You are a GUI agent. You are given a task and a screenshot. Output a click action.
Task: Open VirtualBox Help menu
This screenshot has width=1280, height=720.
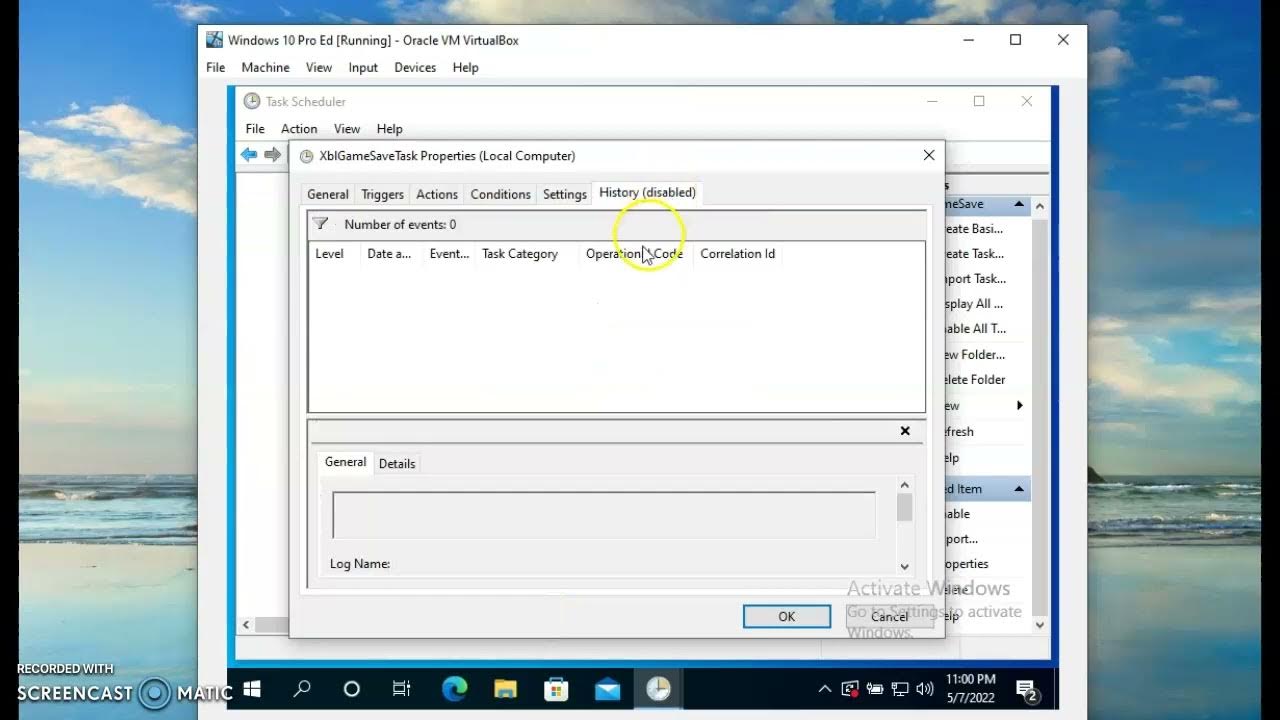tap(465, 67)
